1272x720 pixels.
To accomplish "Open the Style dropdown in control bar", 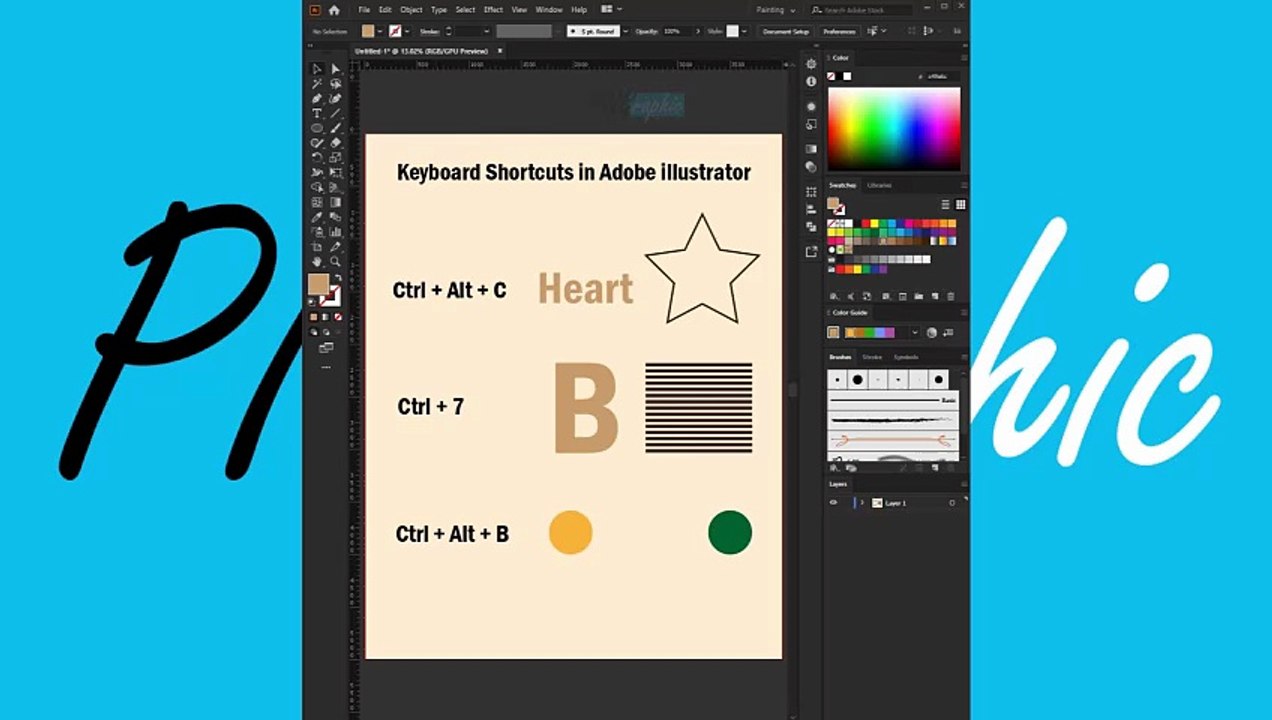I will click(744, 31).
